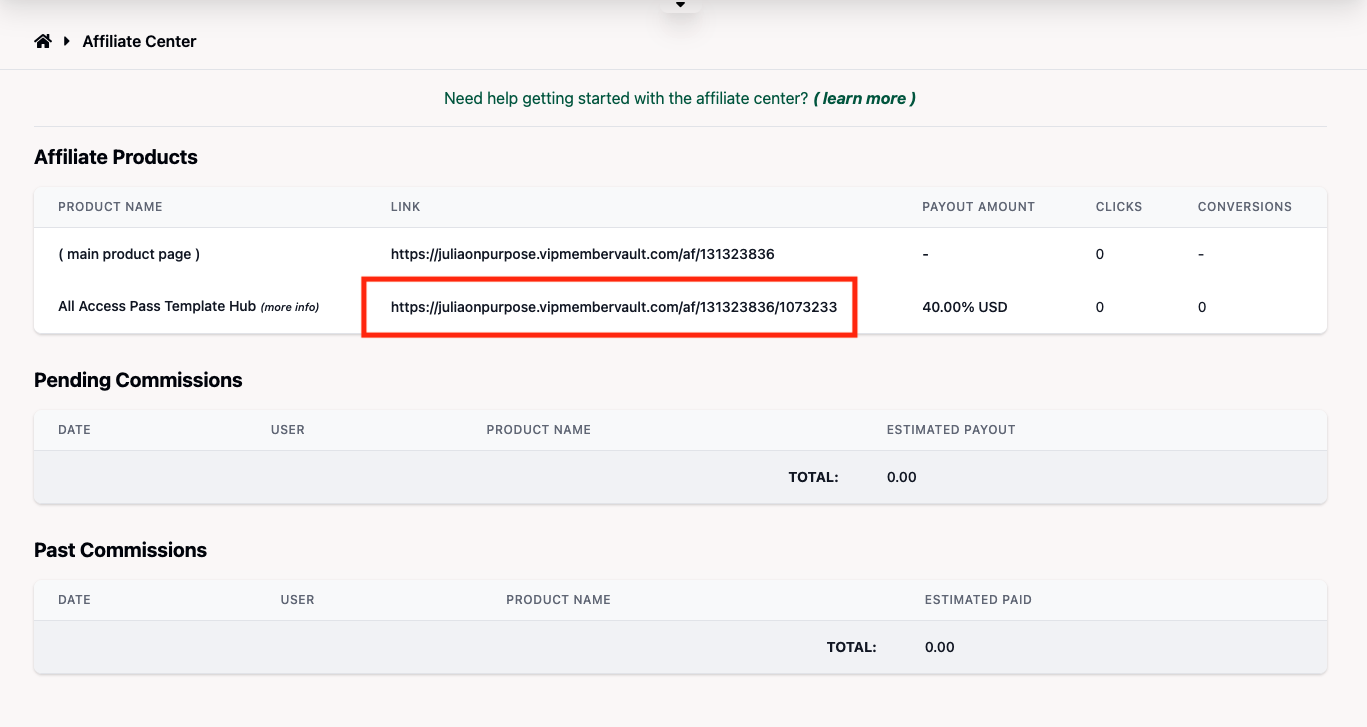Click the PAYOUT AMOUNT column header
This screenshot has height=727, width=1367.
pyautogui.click(x=978, y=207)
